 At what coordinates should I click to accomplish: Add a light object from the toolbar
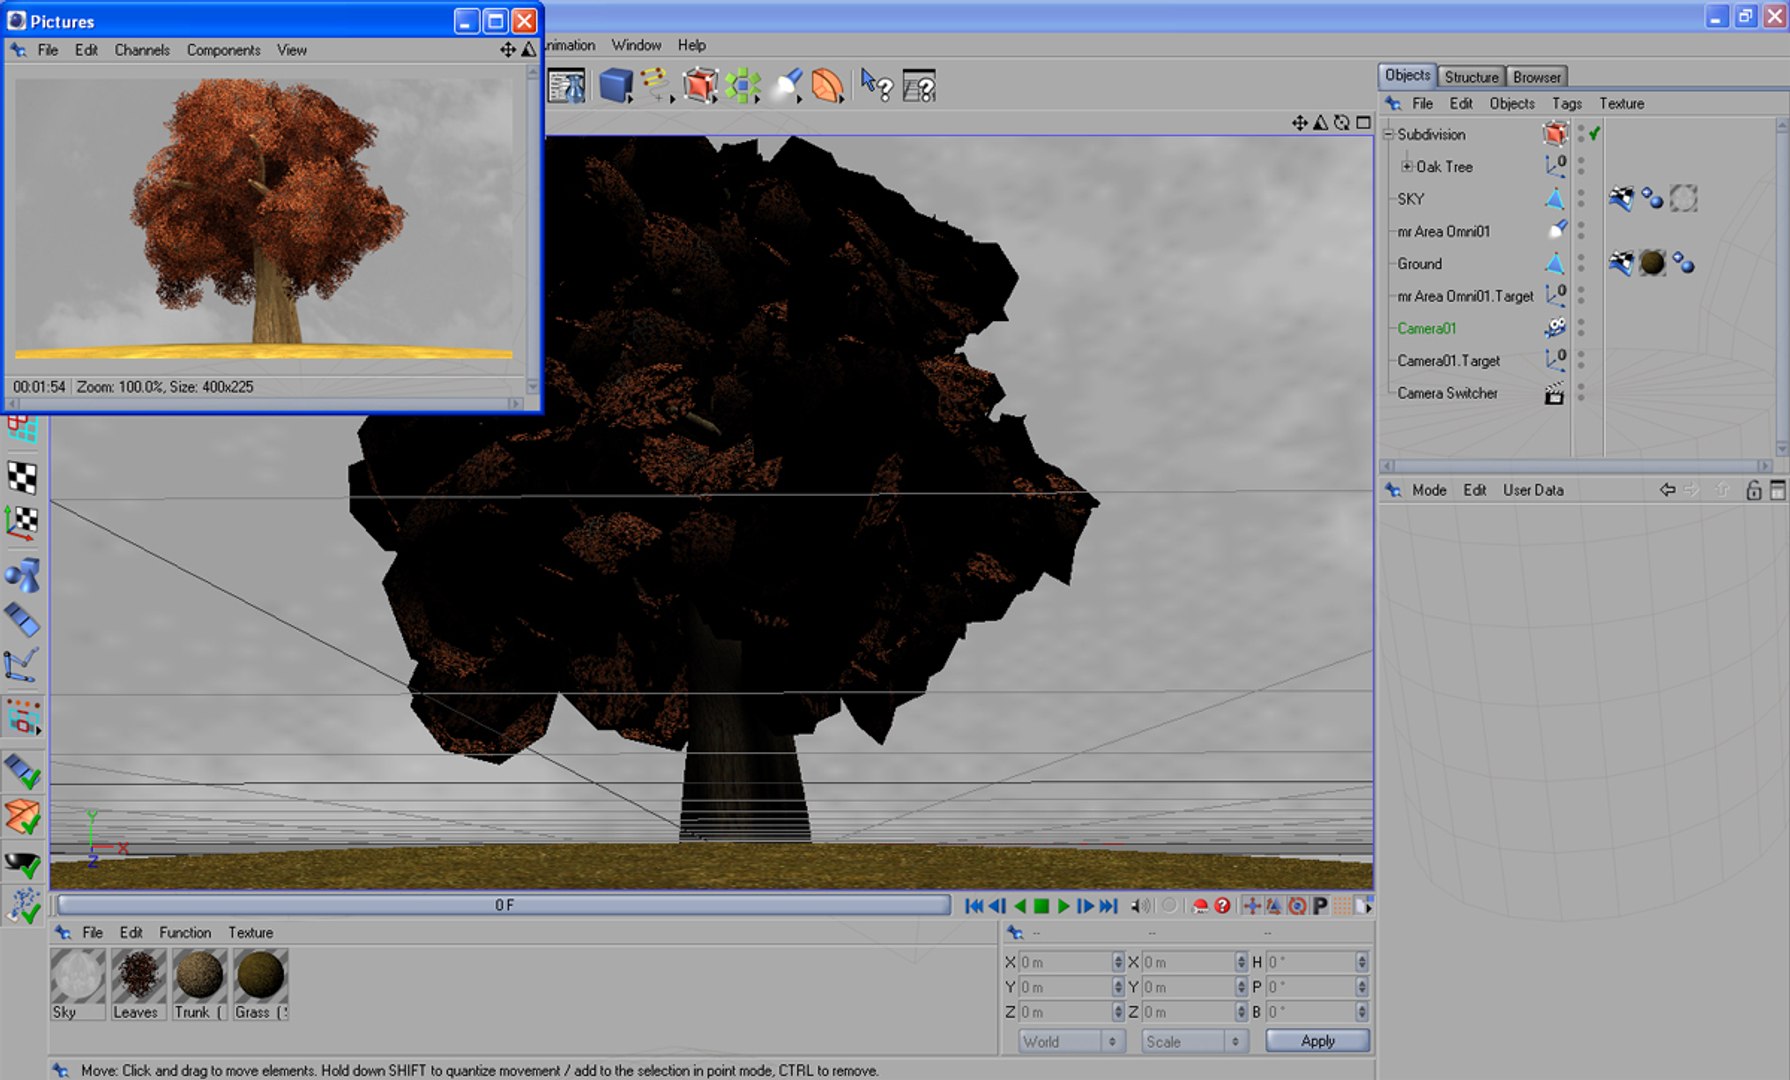(x=787, y=86)
